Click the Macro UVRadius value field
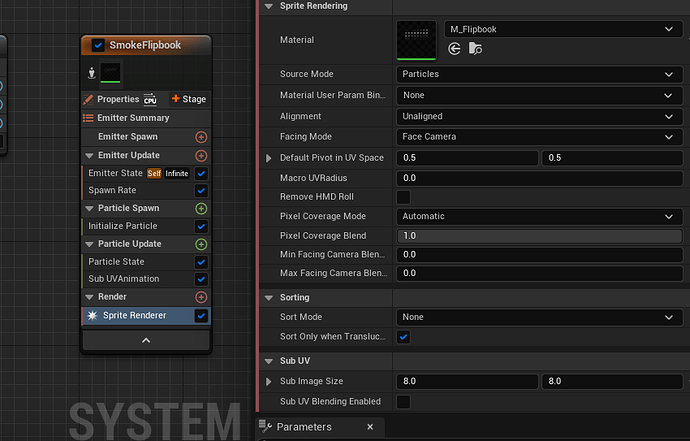Image resolution: width=690 pixels, height=441 pixels. pyautogui.click(x=540, y=178)
